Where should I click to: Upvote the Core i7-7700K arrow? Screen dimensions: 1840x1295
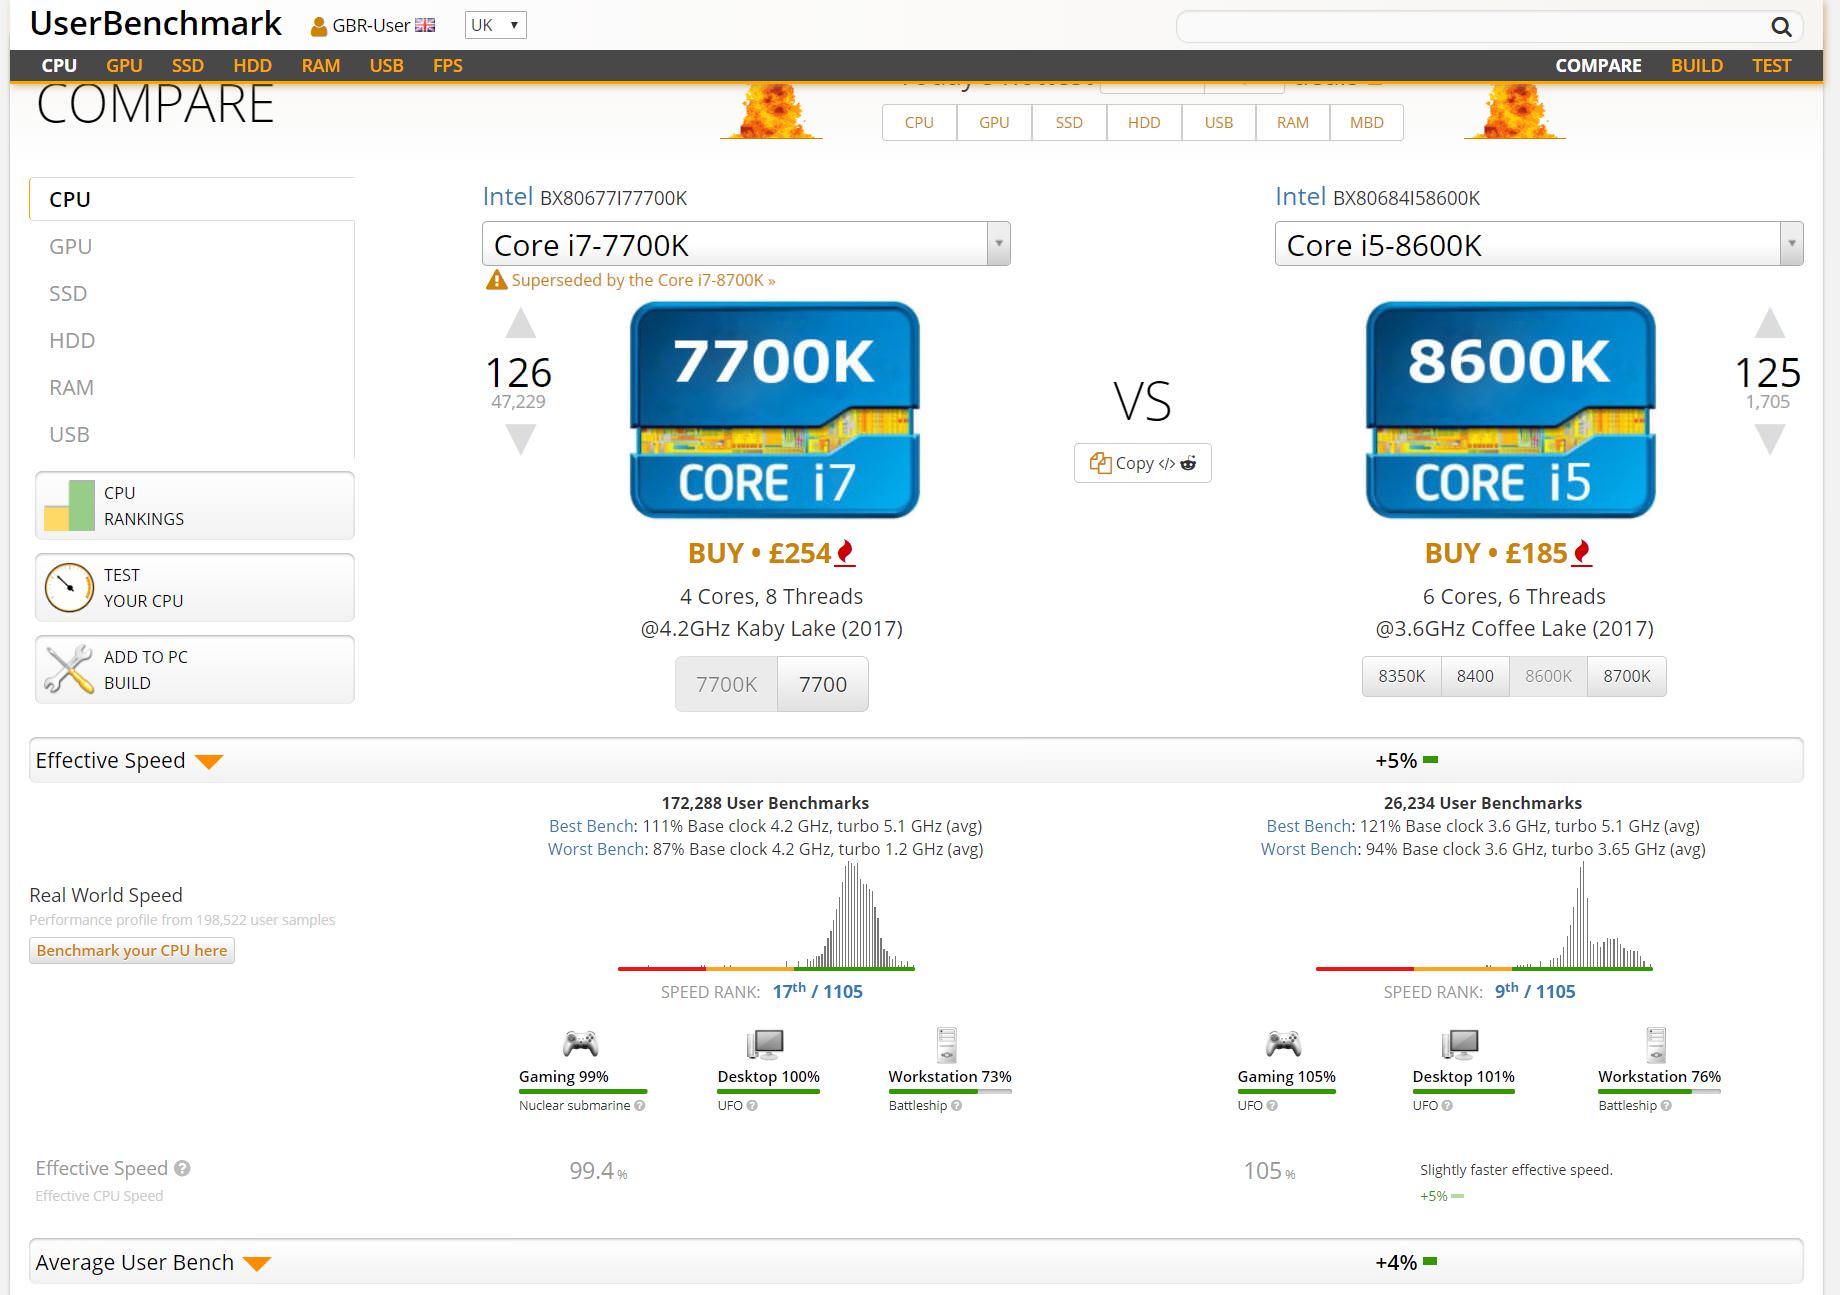(520, 323)
